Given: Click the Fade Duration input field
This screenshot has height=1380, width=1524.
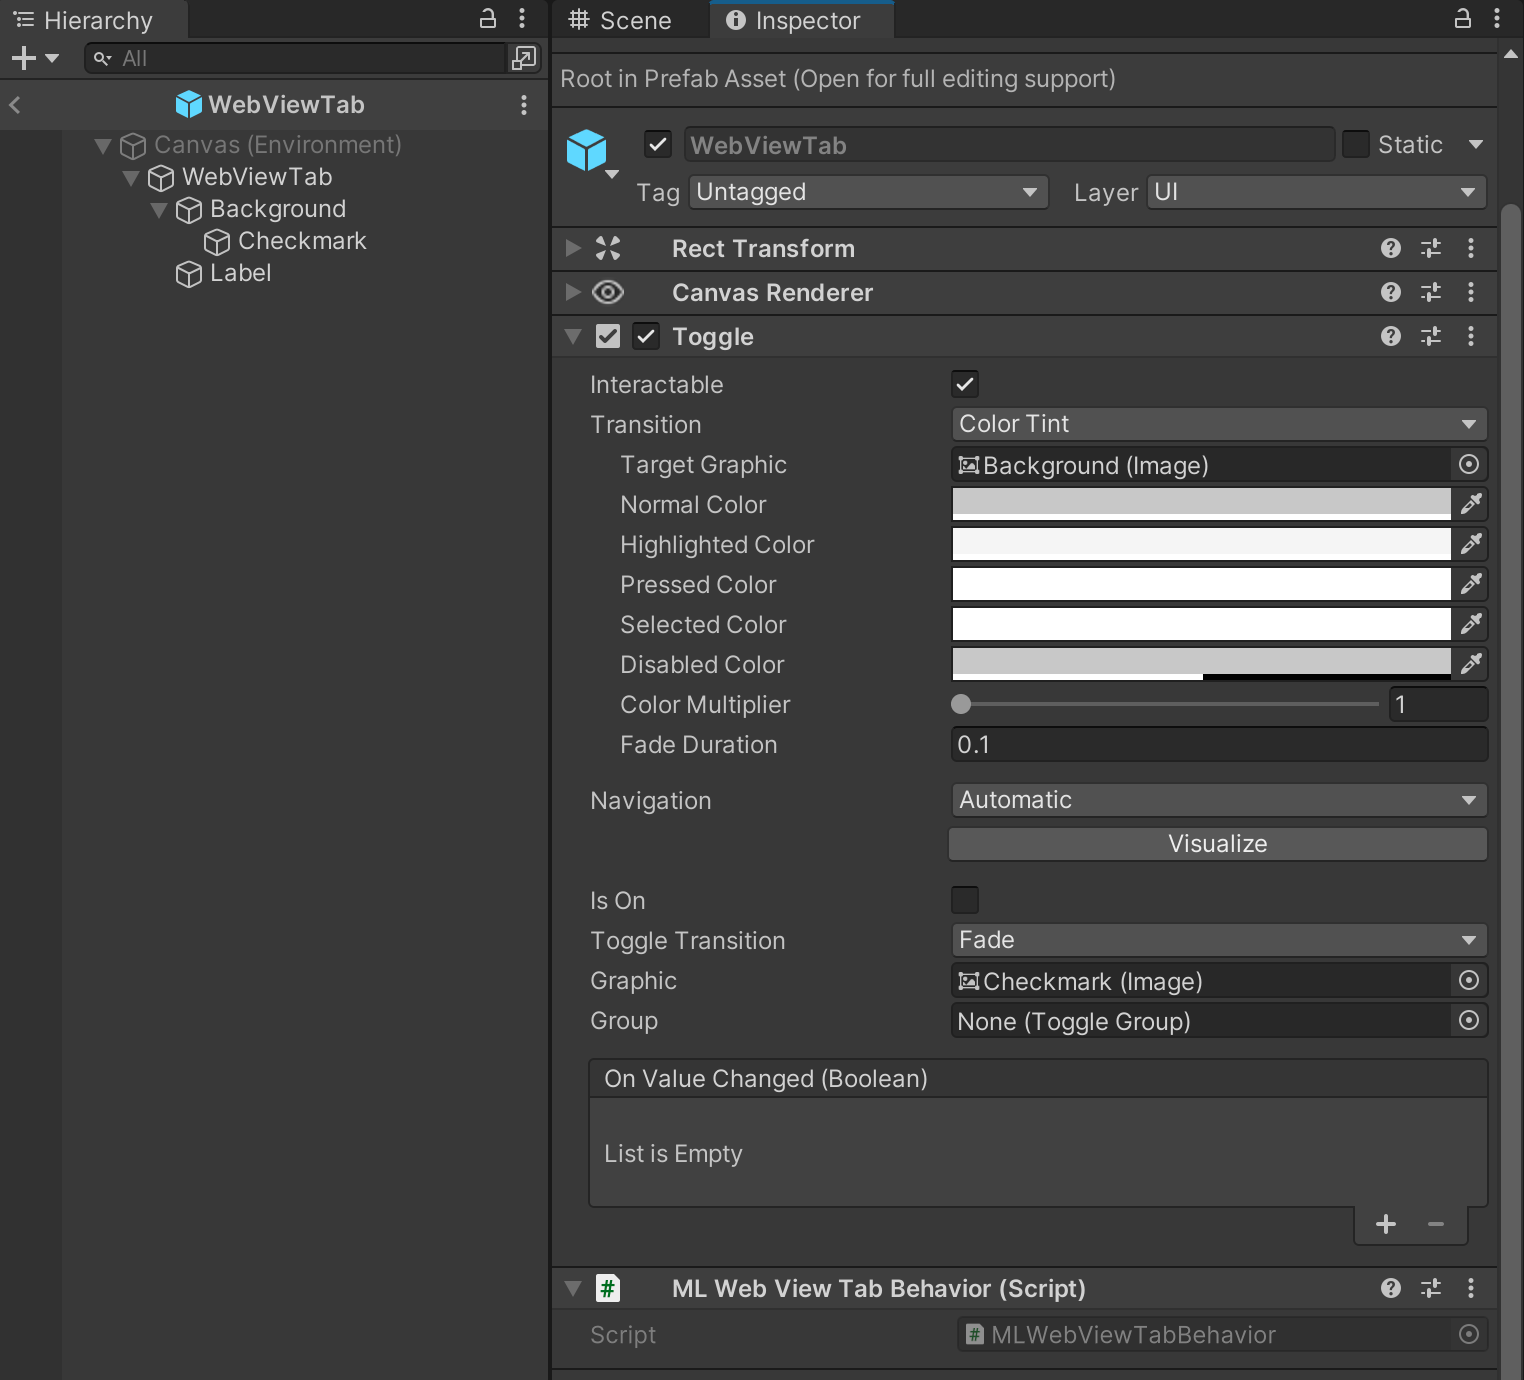Looking at the screenshot, I should [1217, 744].
